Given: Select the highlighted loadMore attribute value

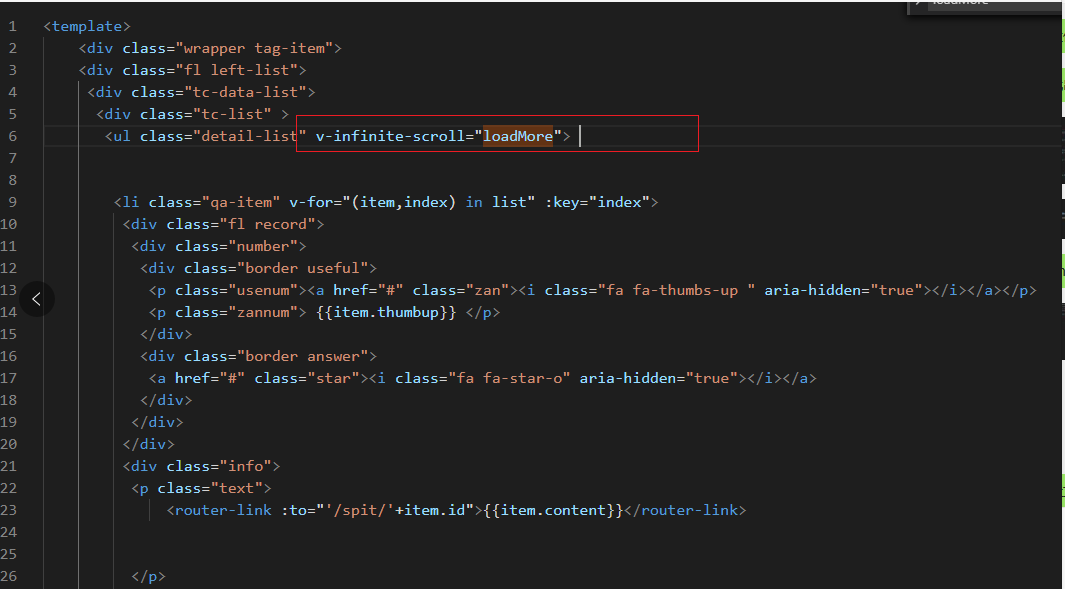Looking at the screenshot, I should click(x=518, y=136).
